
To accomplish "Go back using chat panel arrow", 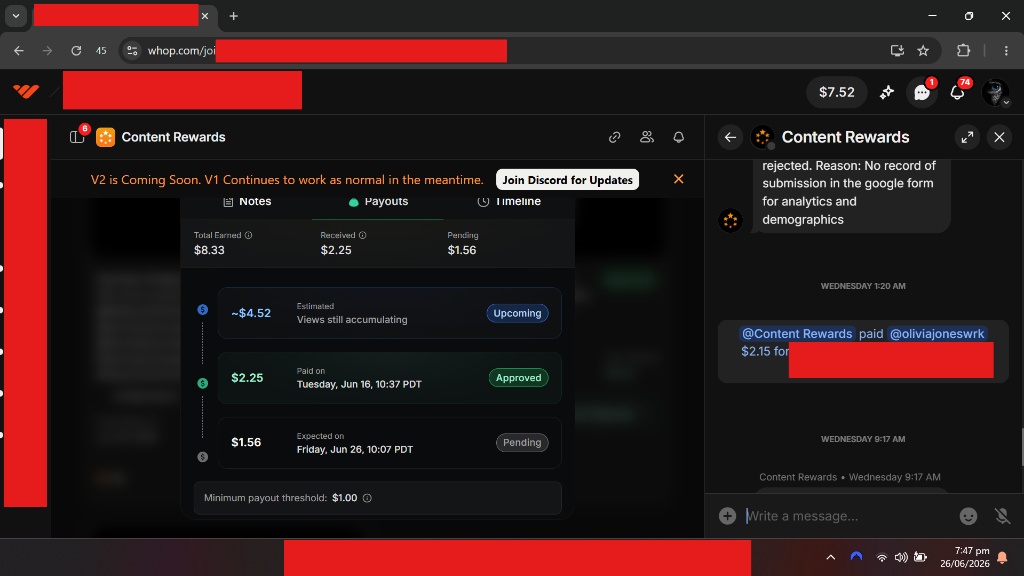I will [730, 137].
